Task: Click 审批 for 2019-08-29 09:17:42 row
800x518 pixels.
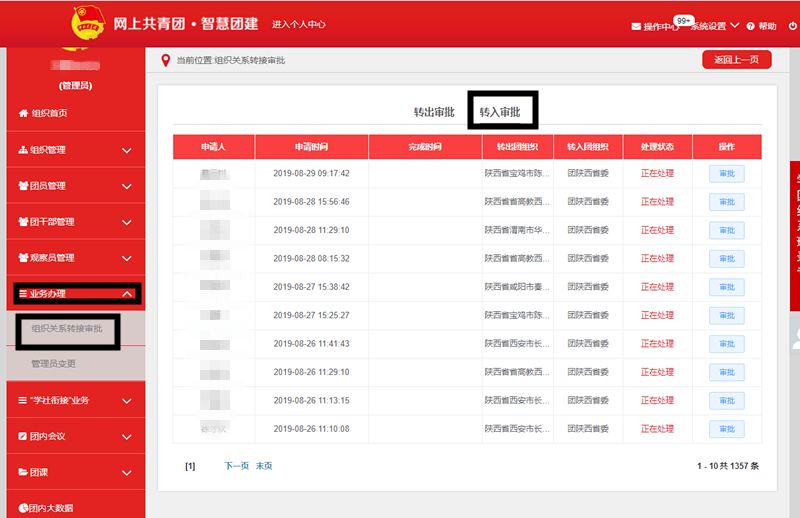Action: [x=727, y=174]
